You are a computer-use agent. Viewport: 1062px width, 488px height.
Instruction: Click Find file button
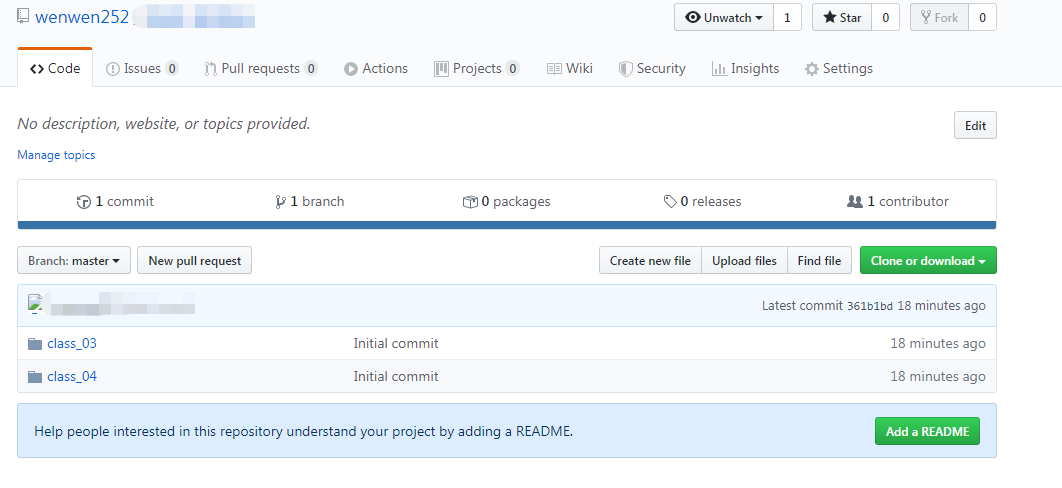820,261
